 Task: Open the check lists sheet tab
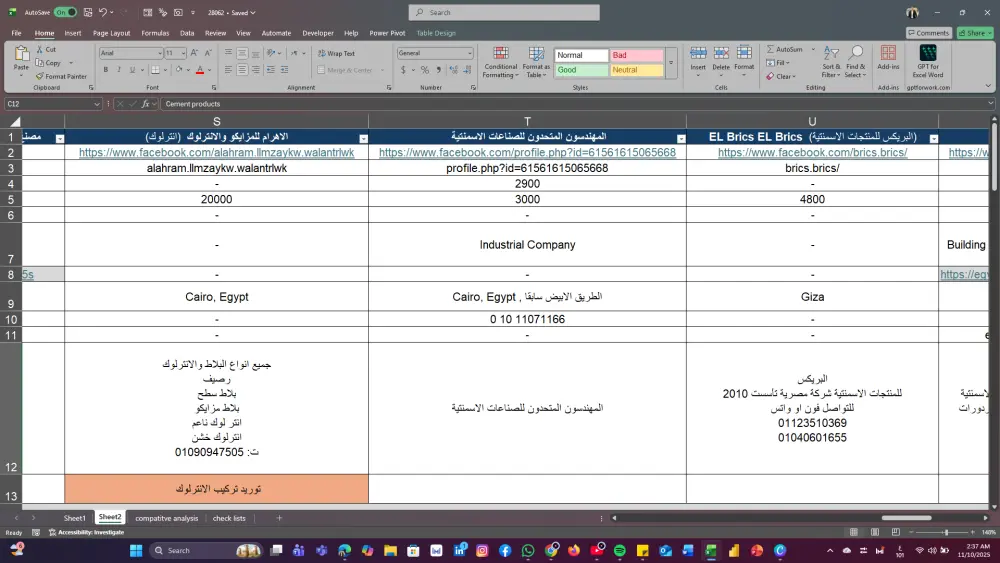[x=229, y=518]
